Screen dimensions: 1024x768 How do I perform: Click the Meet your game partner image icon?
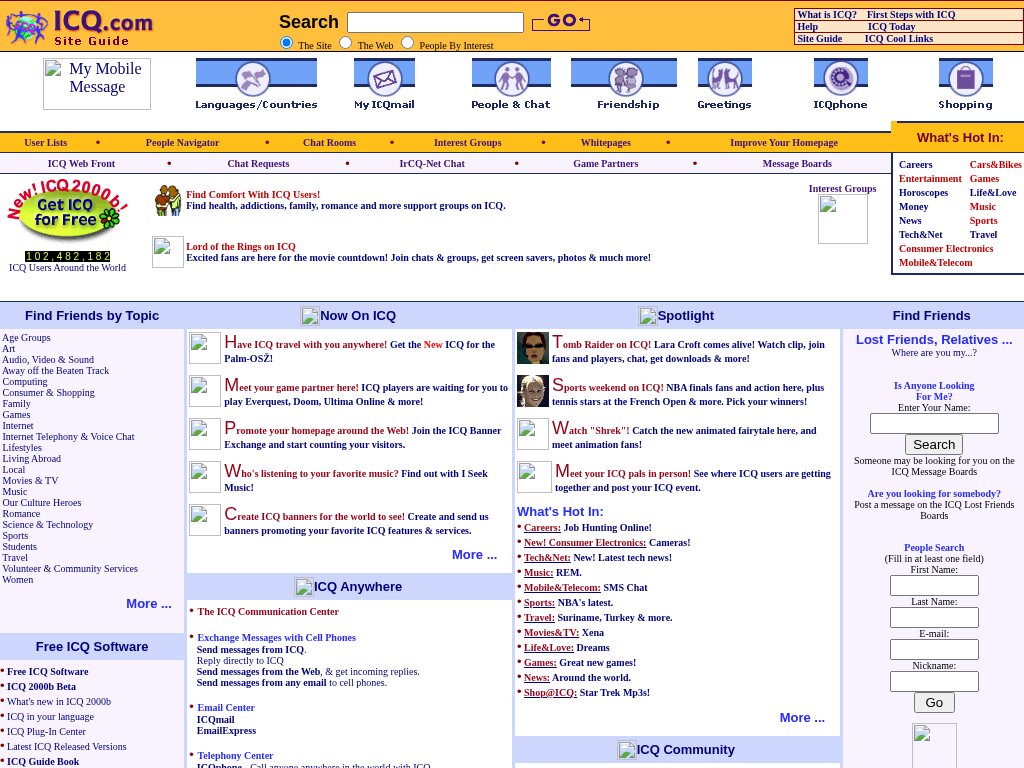[x=205, y=391]
